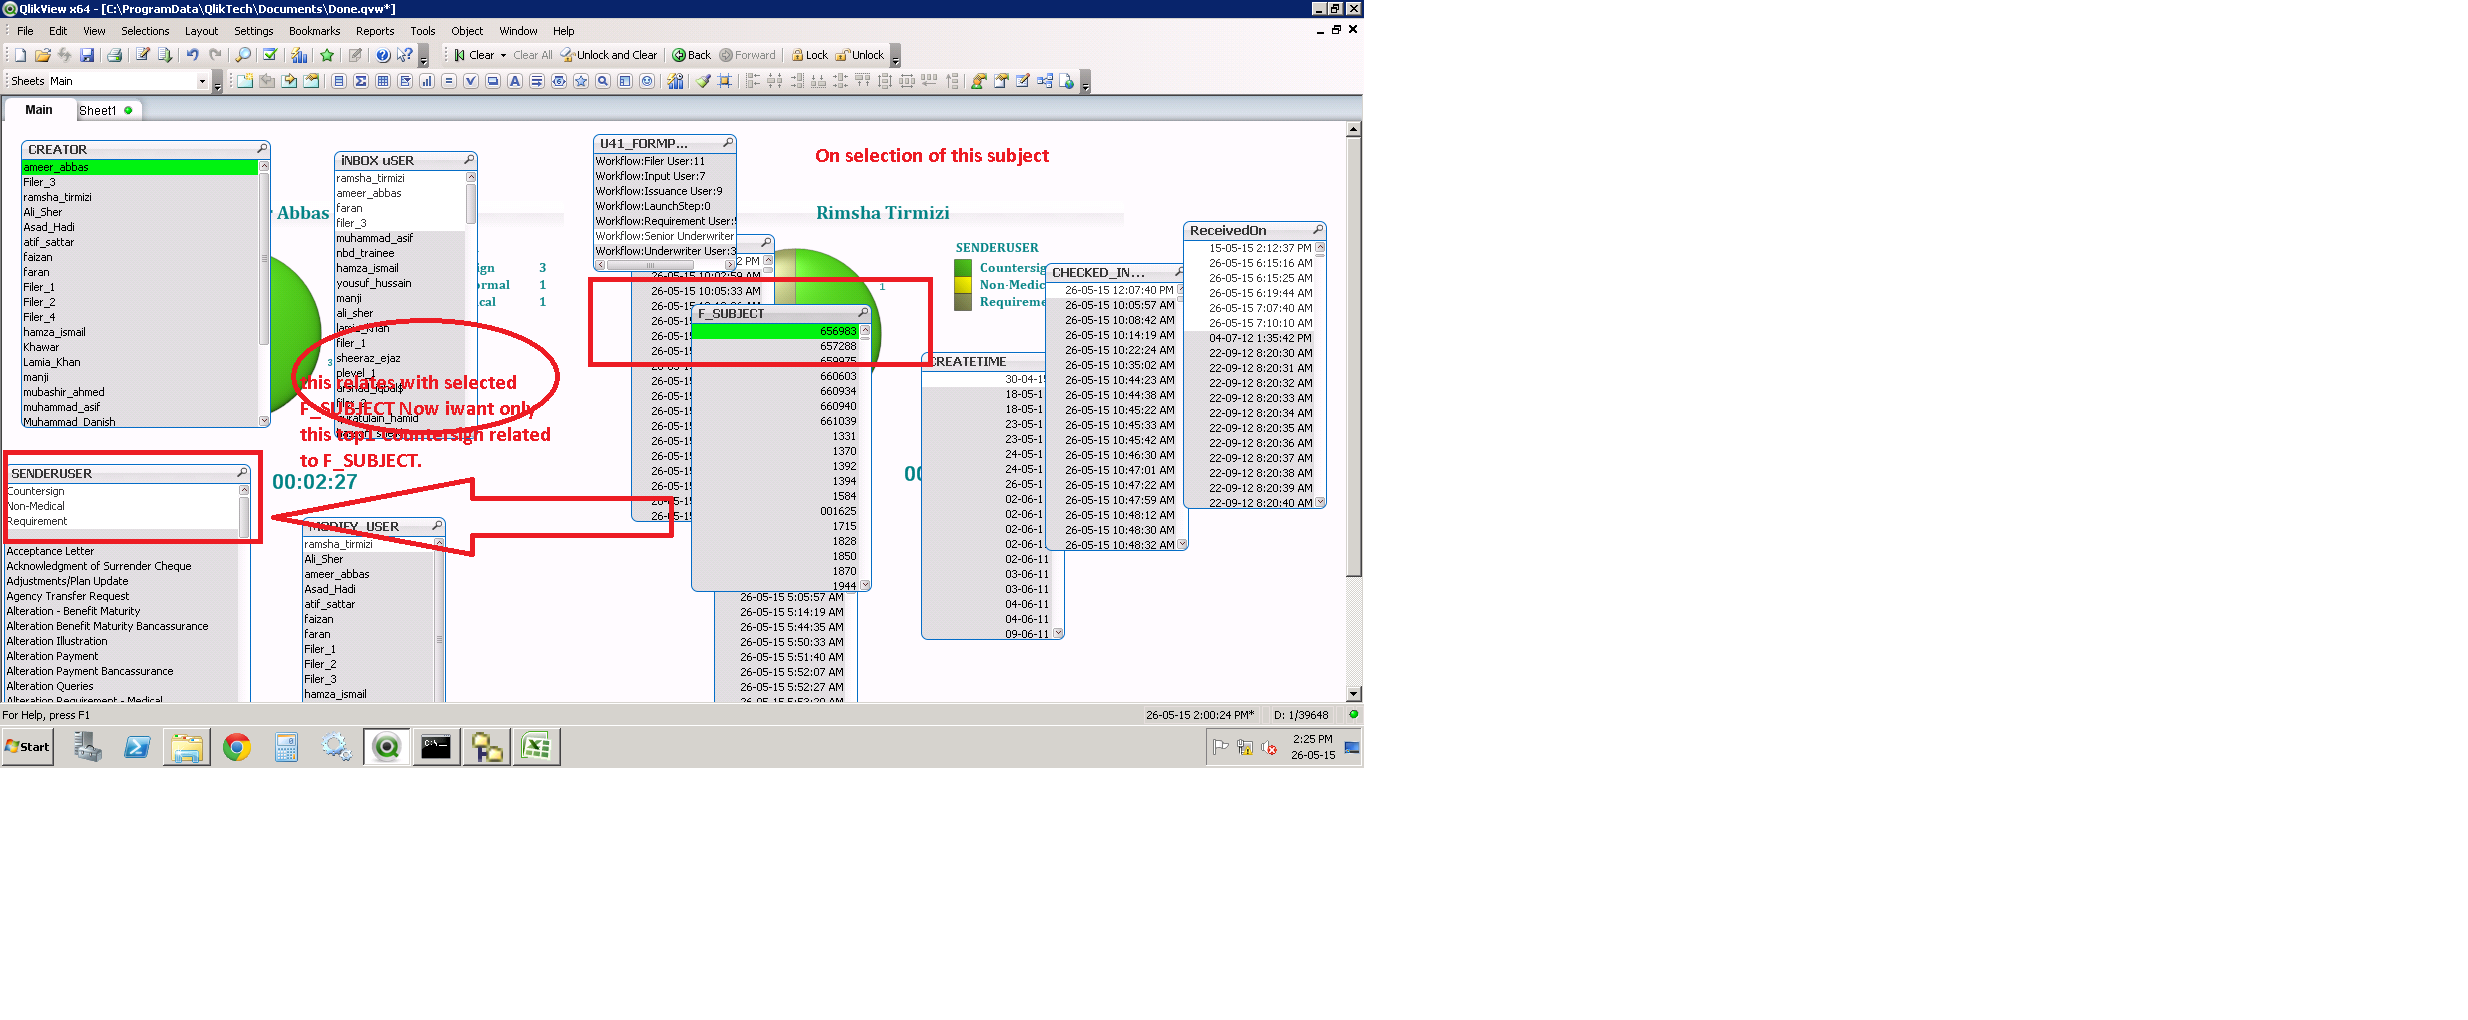Open search in the SENDERUSER list box
The width and height of the screenshot is (2468, 1020).
pyautogui.click(x=242, y=473)
